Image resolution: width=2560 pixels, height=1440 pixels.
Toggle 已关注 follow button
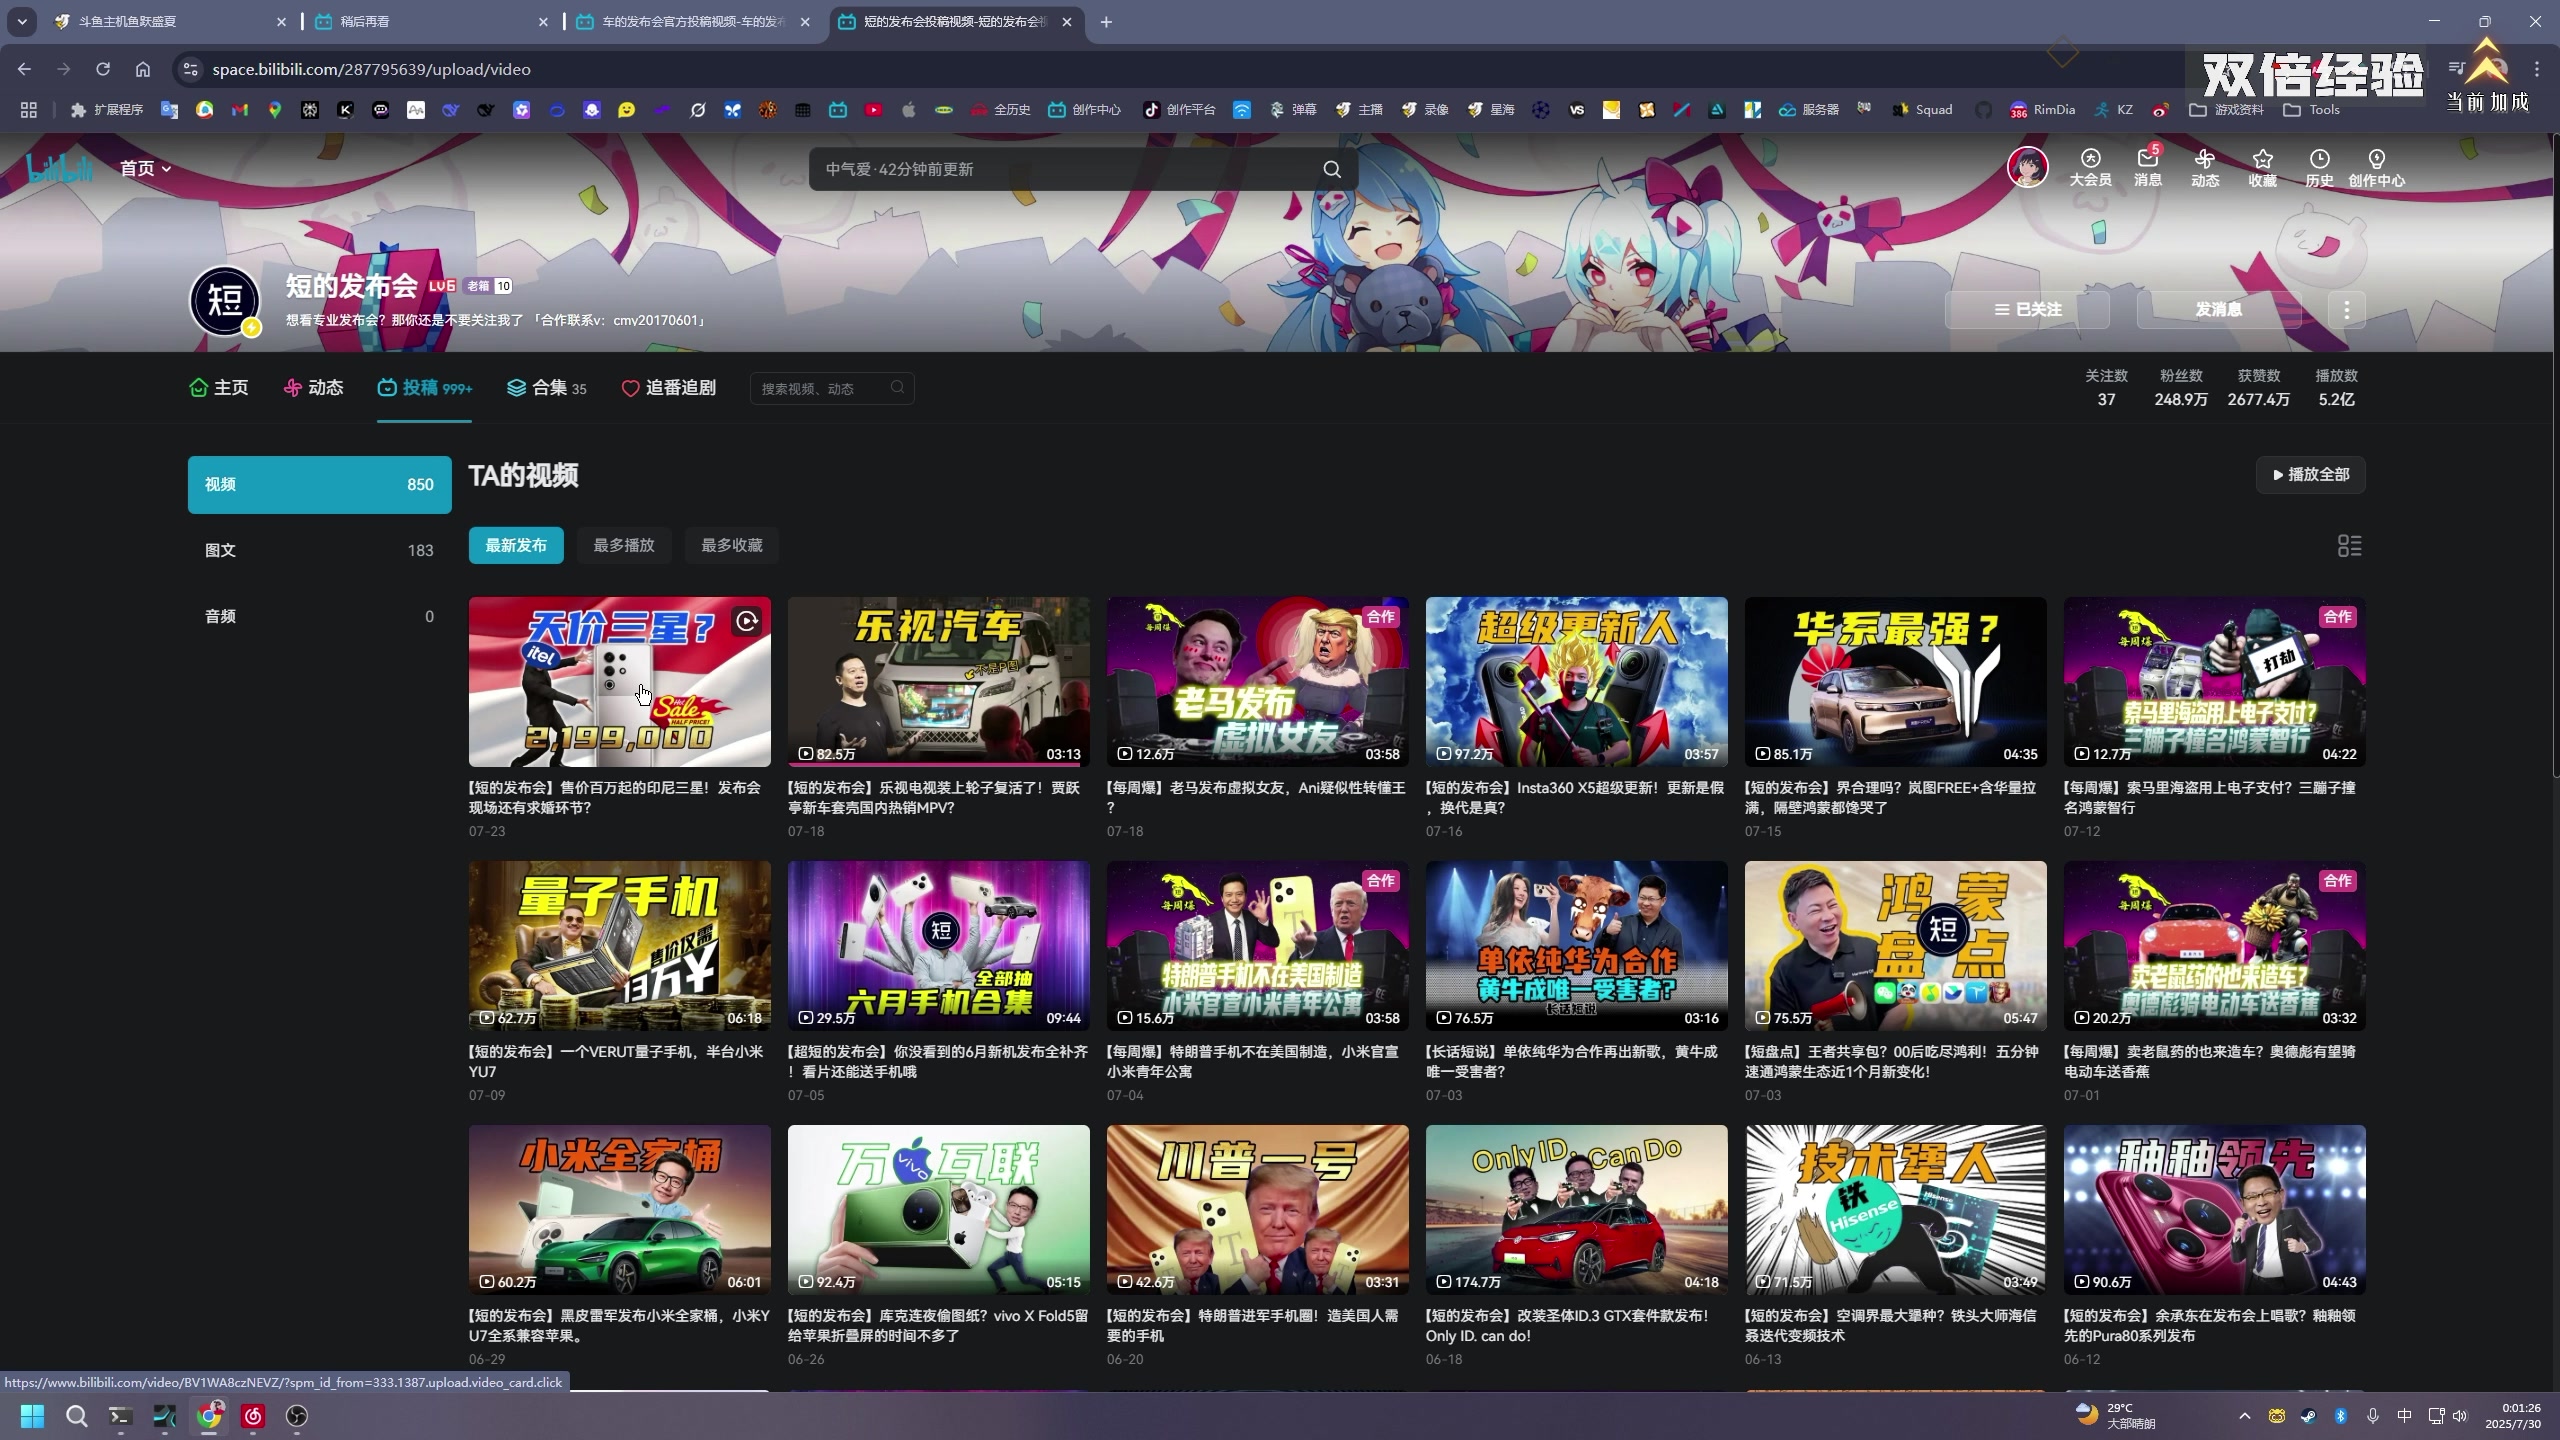2027,310
